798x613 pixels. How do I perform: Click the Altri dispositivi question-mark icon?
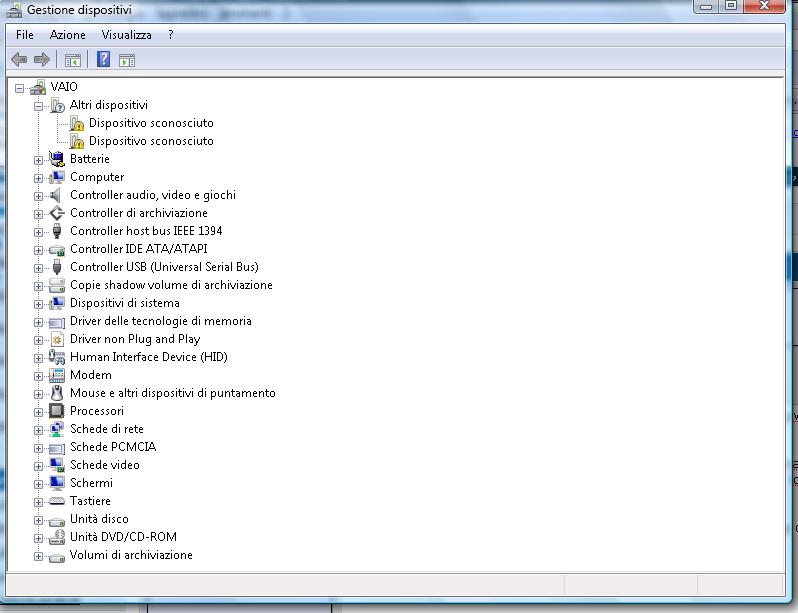pyautogui.click(x=58, y=105)
